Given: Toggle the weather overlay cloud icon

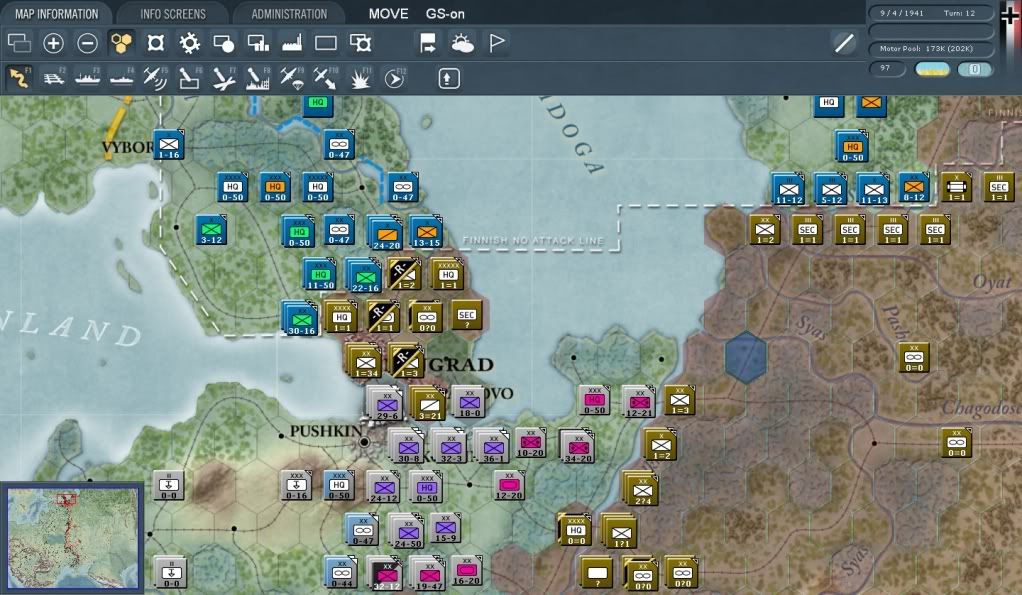Looking at the screenshot, I should click(462, 43).
